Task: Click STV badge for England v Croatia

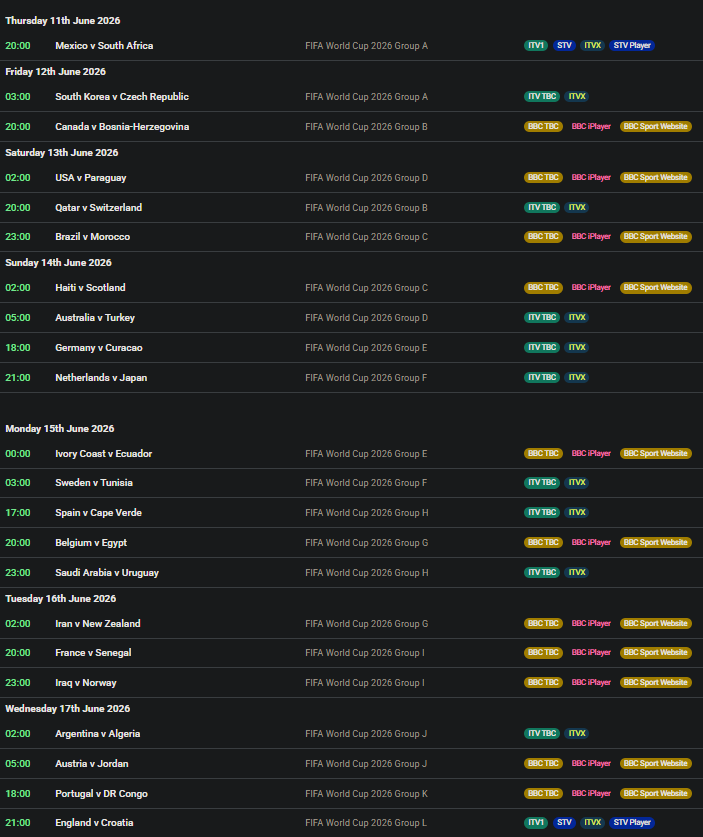Action: 564,823
